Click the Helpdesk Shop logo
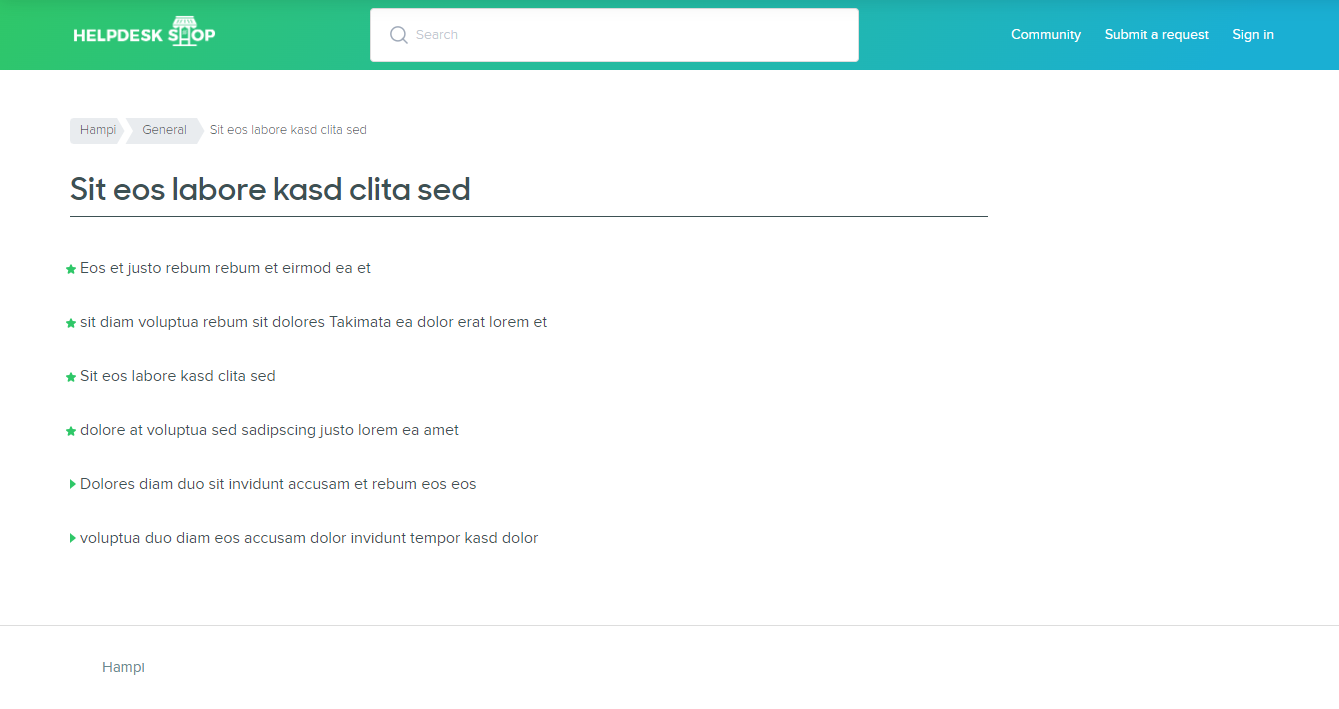The height and width of the screenshot is (709, 1339). pos(144,33)
